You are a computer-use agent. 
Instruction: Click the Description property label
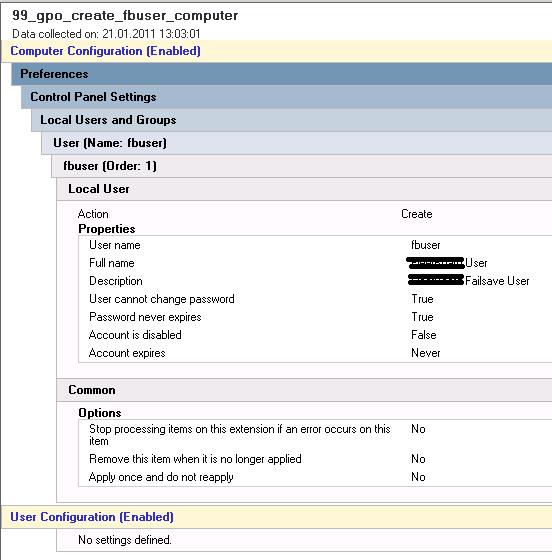(116, 281)
